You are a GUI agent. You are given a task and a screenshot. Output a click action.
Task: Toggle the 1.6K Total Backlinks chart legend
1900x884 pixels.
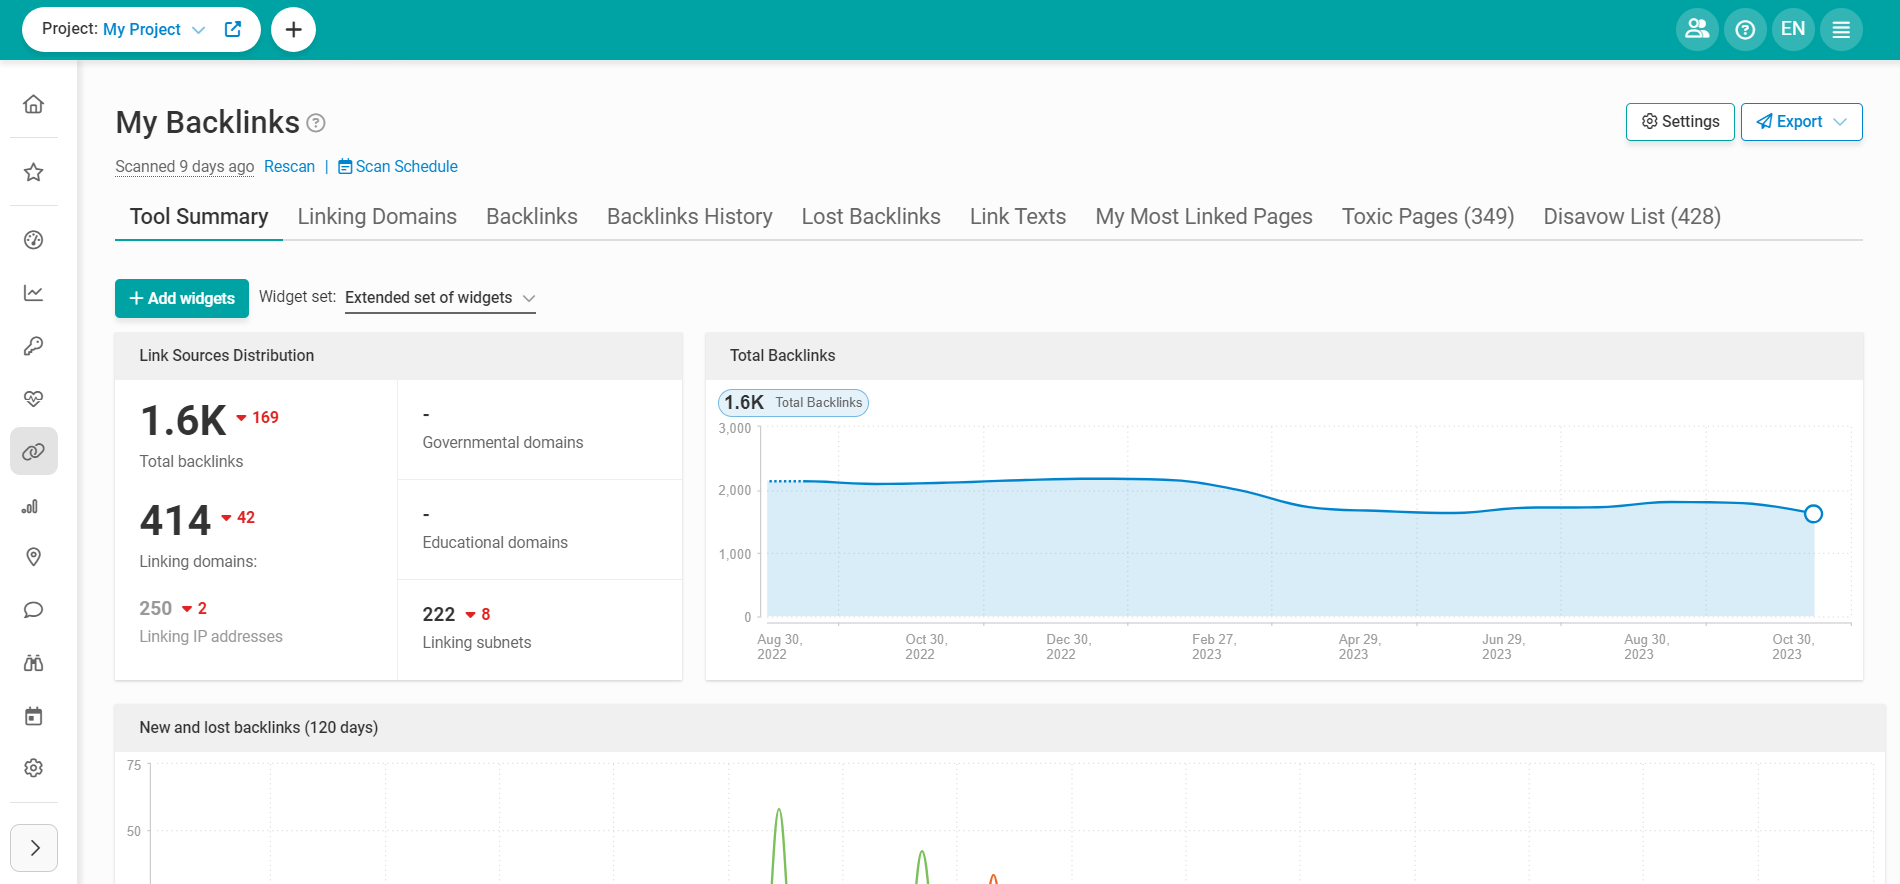click(793, 403)
